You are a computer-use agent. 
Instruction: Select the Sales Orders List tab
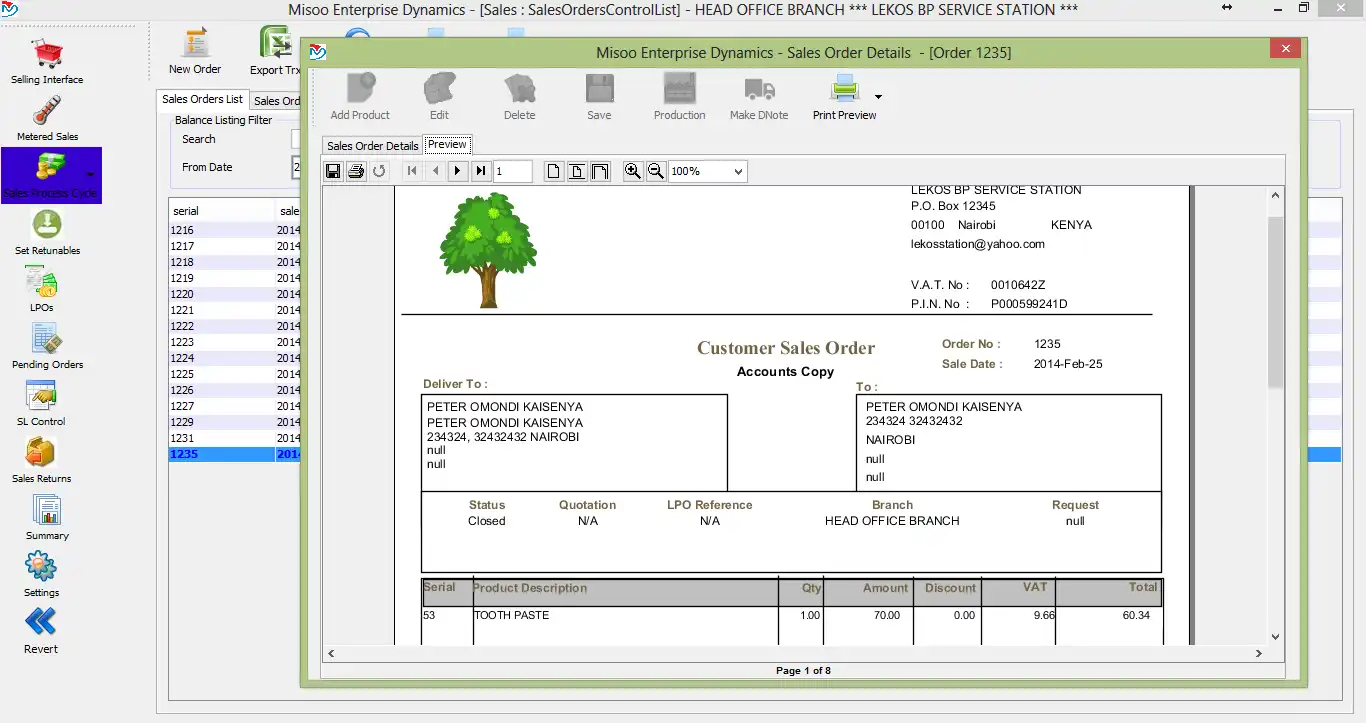pos(202,99)
